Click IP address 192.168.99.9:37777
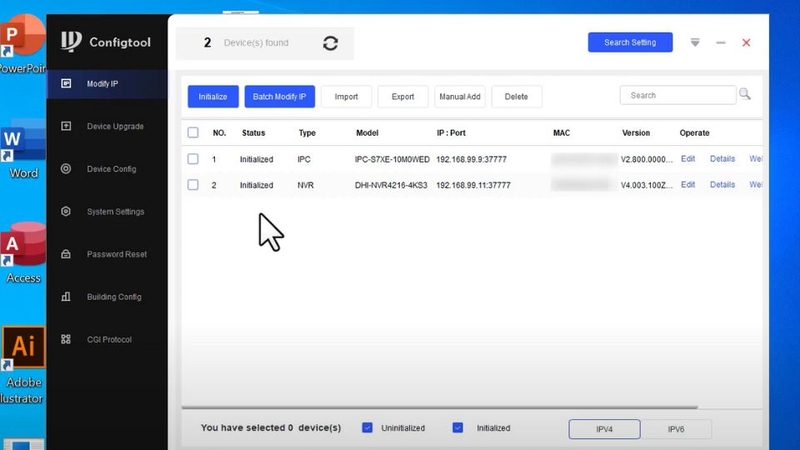 coord(471,159)
